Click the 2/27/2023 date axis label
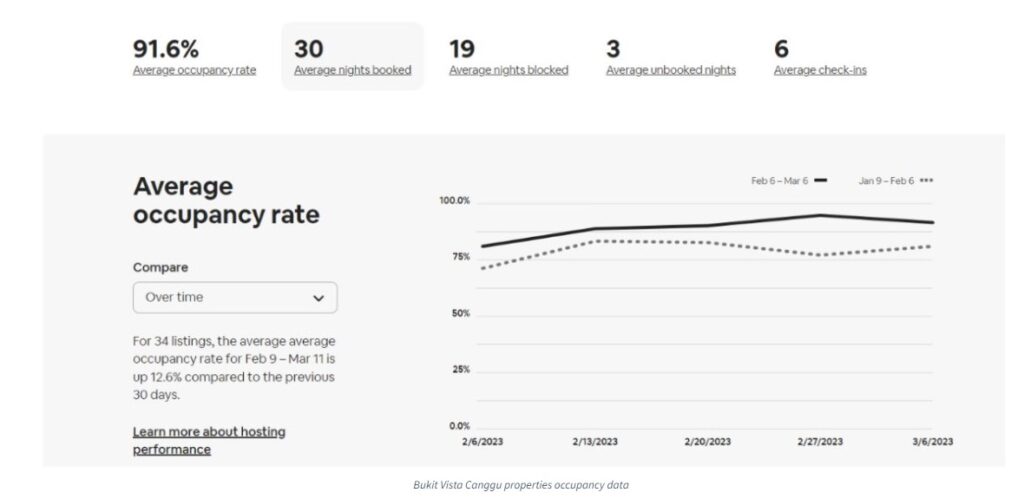Screen dimensions: 1024x499 [x=819, y=441]
